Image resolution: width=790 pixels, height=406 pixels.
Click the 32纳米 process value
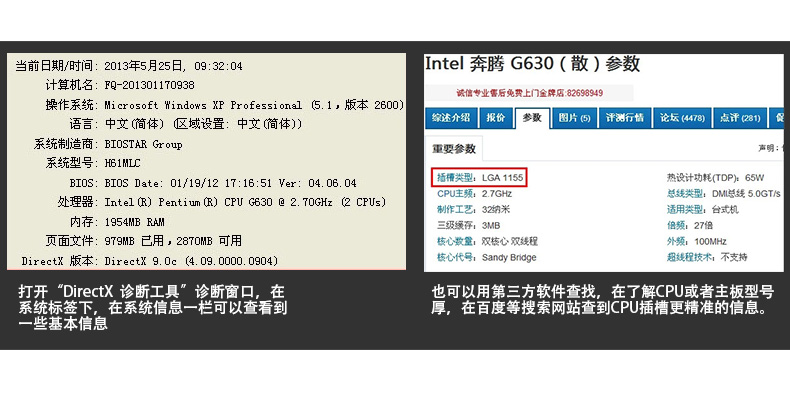[496, 210]
